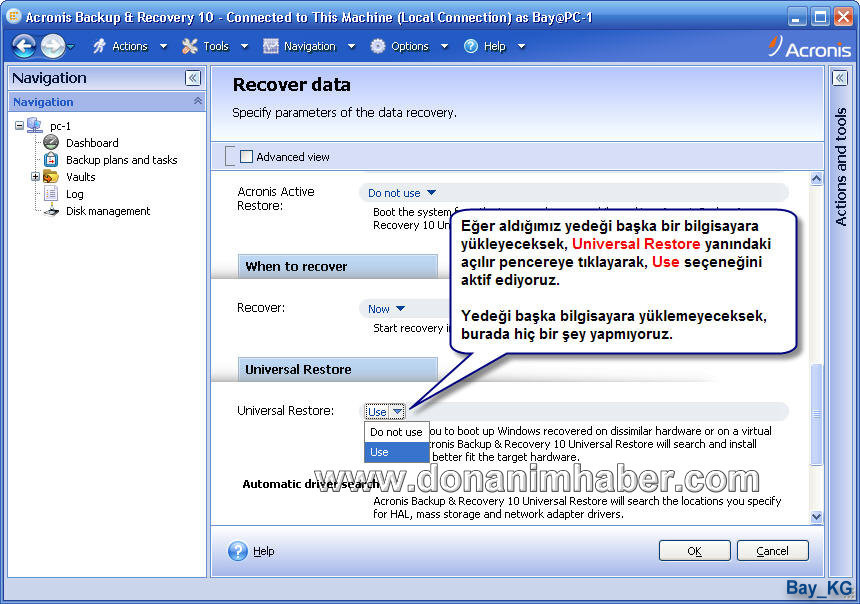Maximize the Acronis window
This screenshot has width=860, height=604.
click(x=821, y=17)
